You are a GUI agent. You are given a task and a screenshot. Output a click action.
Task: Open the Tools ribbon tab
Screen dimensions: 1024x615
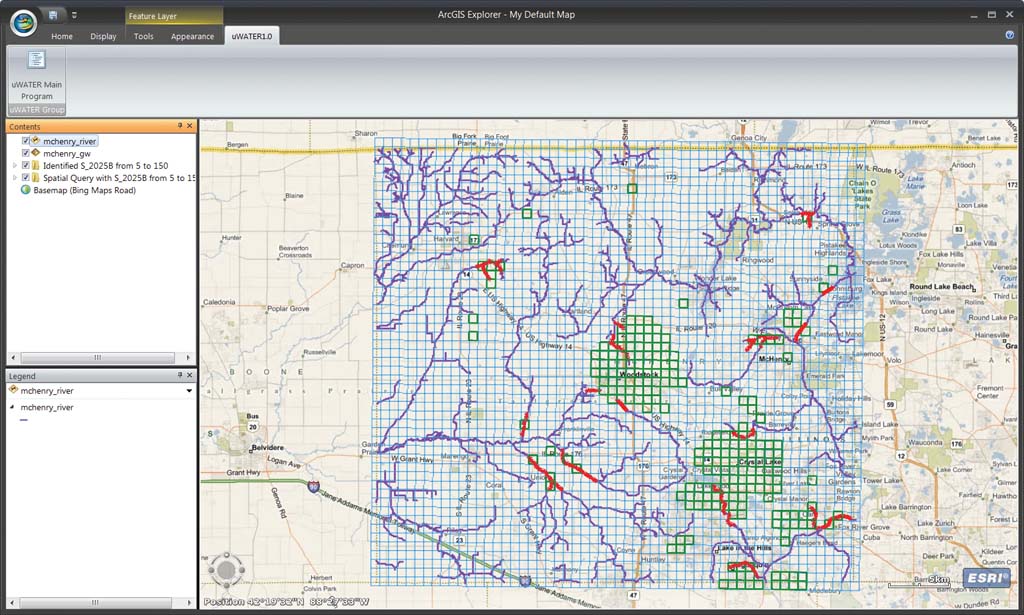[144, 37]
